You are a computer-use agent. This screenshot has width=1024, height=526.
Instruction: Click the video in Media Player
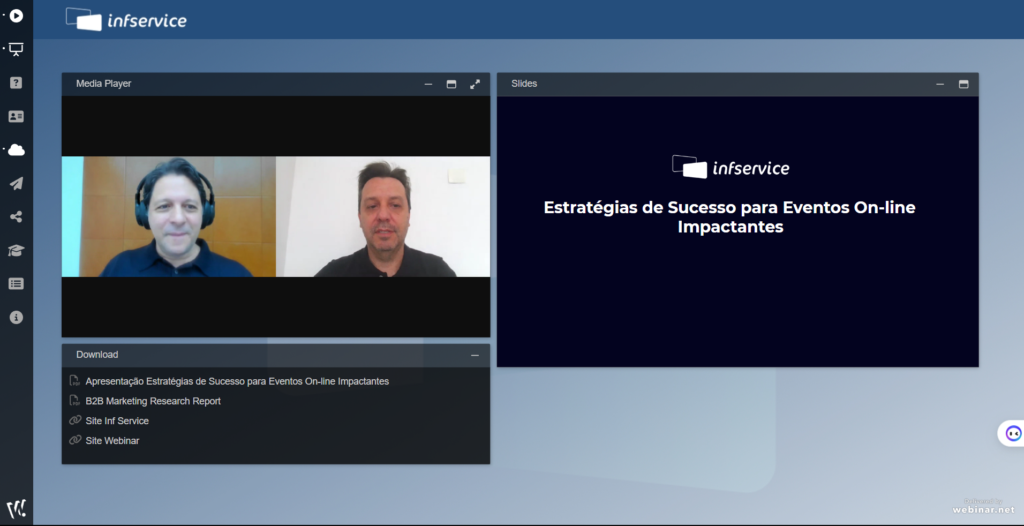tap(276, 216)
